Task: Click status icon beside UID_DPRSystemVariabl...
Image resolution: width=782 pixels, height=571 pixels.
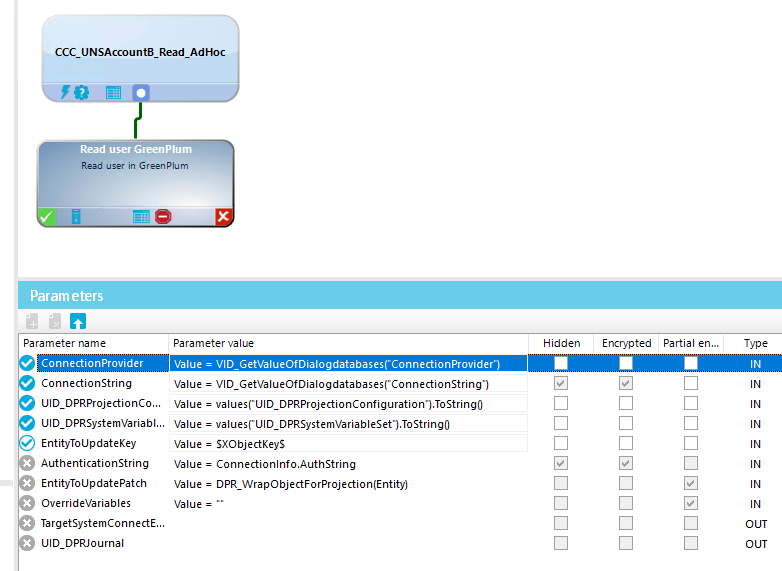Action: 27,423
